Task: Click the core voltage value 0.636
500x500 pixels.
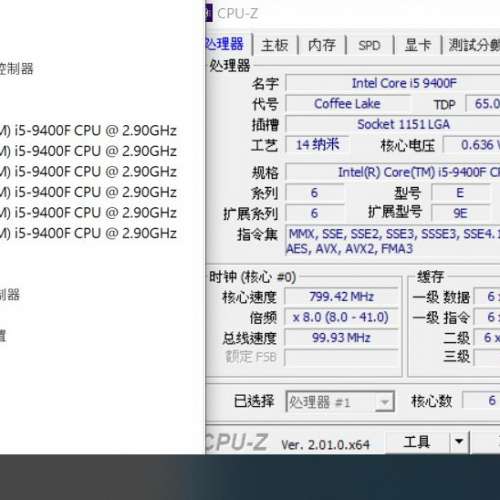Action: pos(471,145)
